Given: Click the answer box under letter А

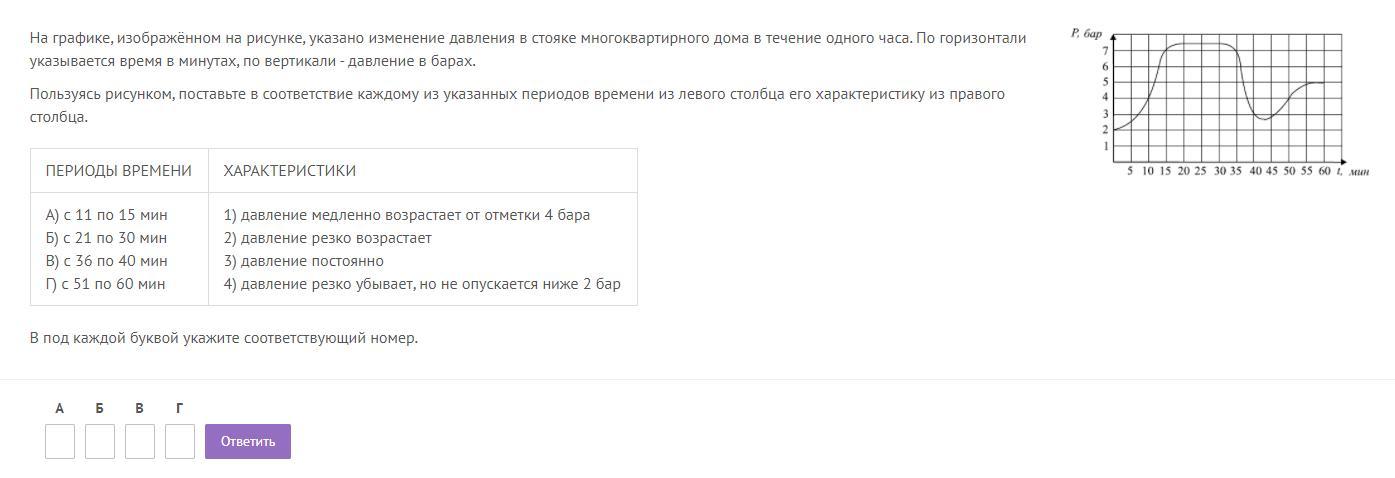Looking at the screenshot, I should [x=60, y=441].
